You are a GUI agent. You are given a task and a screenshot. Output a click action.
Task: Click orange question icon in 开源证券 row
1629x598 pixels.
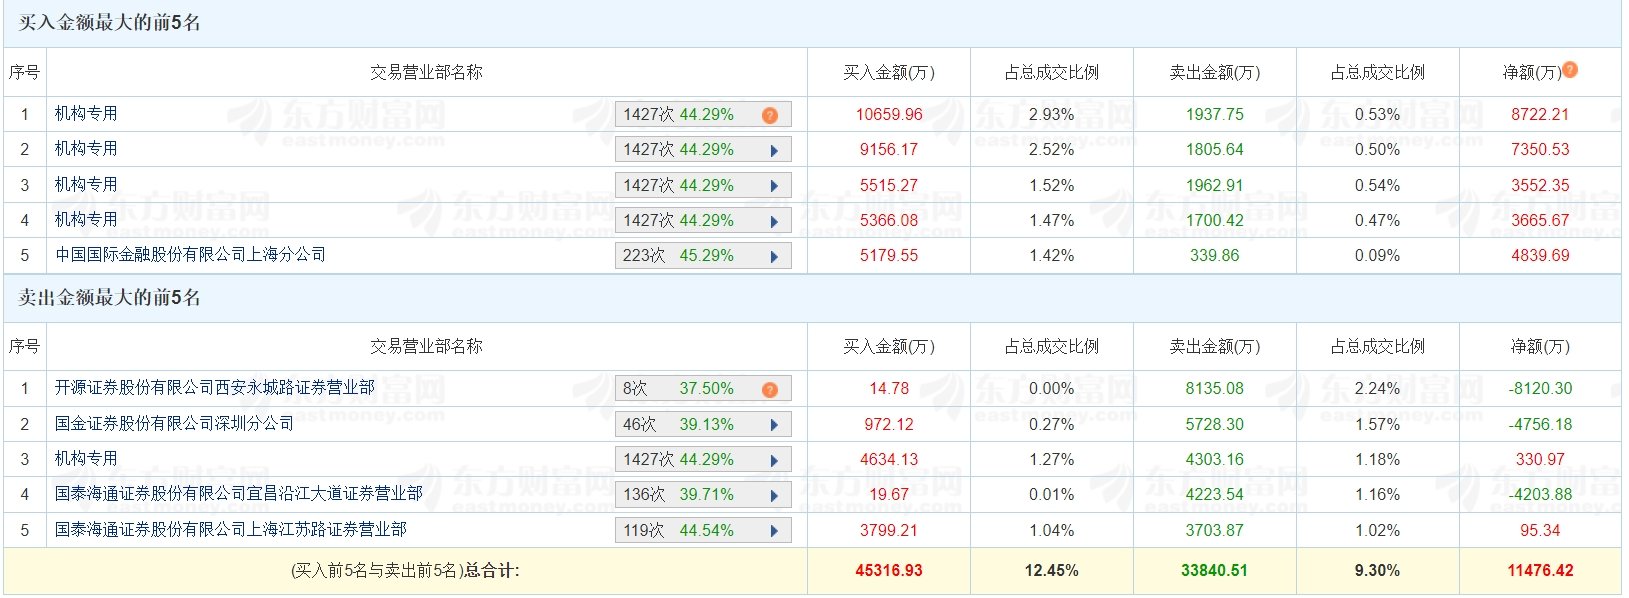click(770, 390)
